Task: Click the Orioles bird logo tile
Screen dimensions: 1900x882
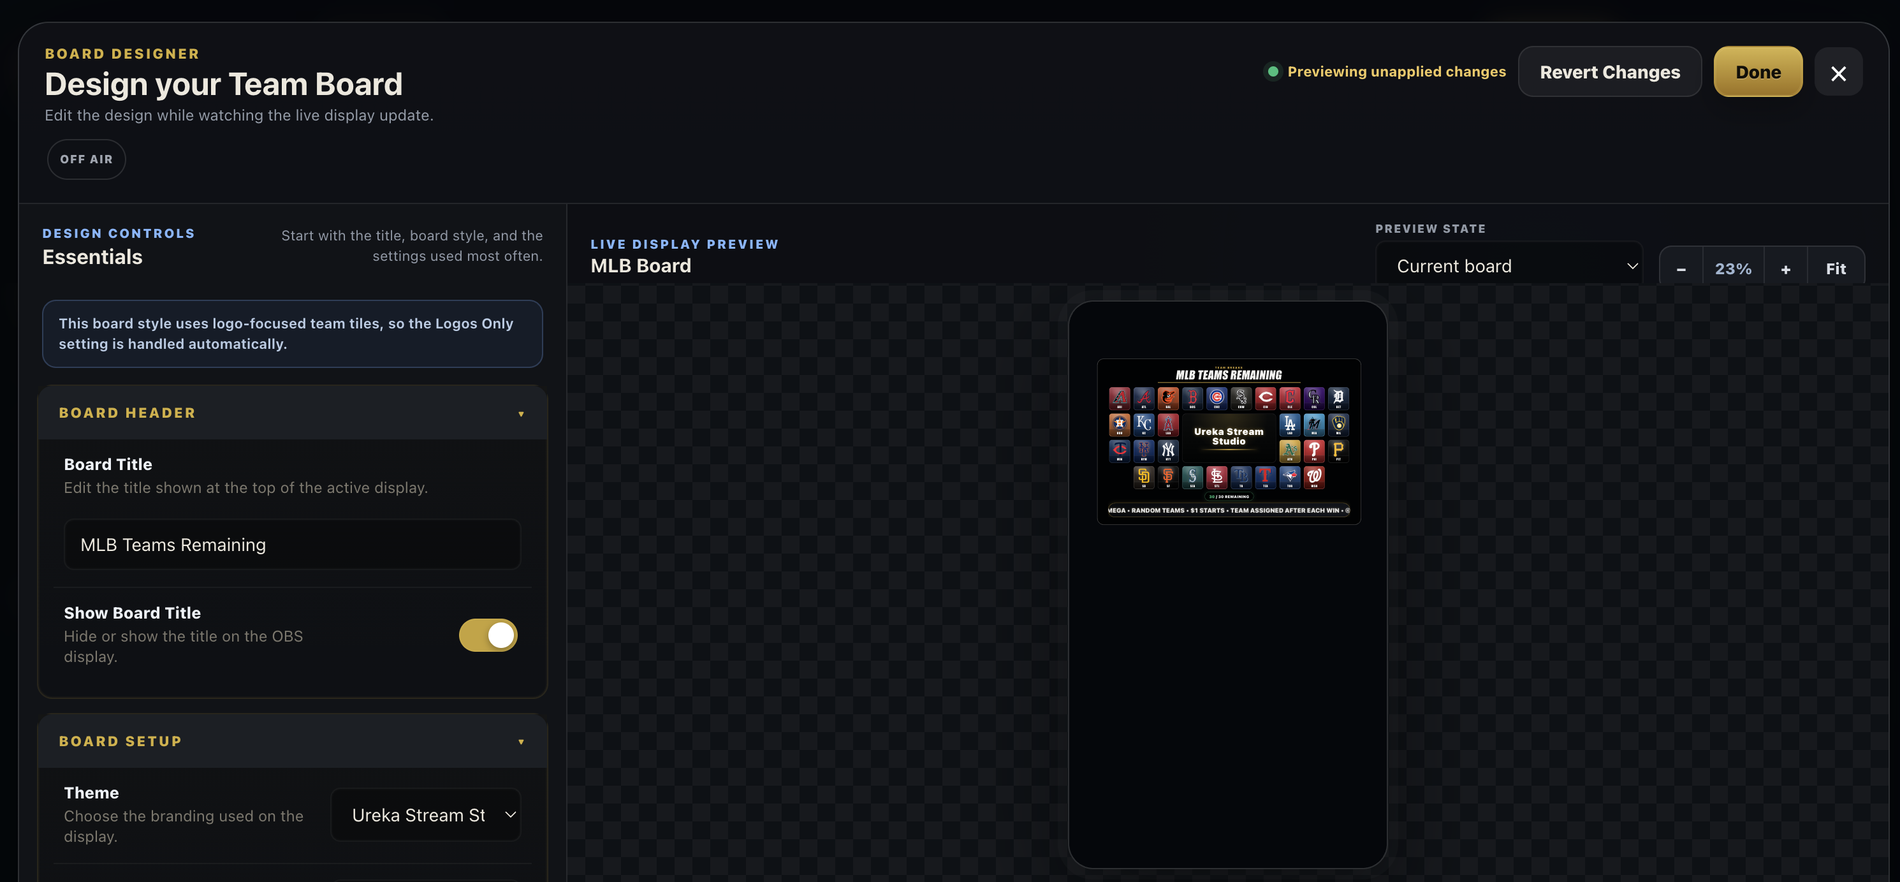Action: 1168,398
